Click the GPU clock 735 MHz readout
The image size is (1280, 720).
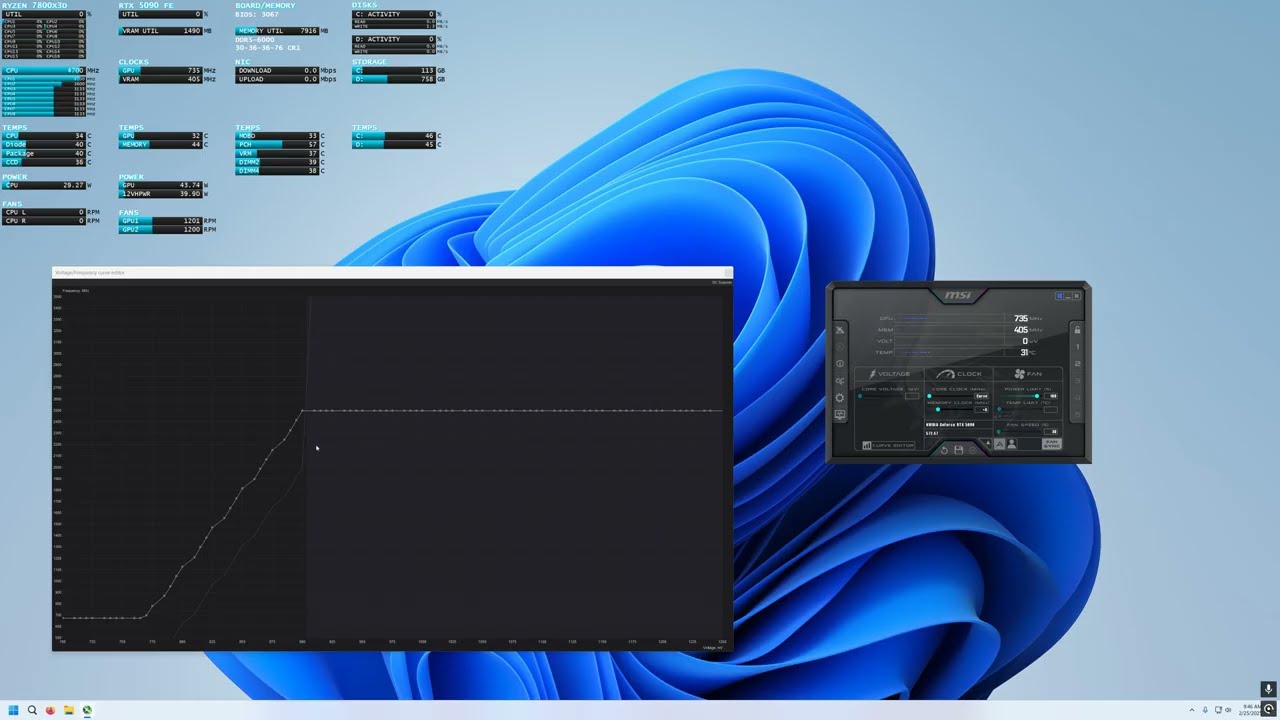1028,318
